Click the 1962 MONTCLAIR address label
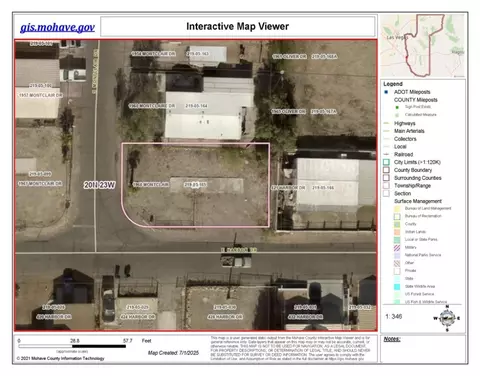 151,184
